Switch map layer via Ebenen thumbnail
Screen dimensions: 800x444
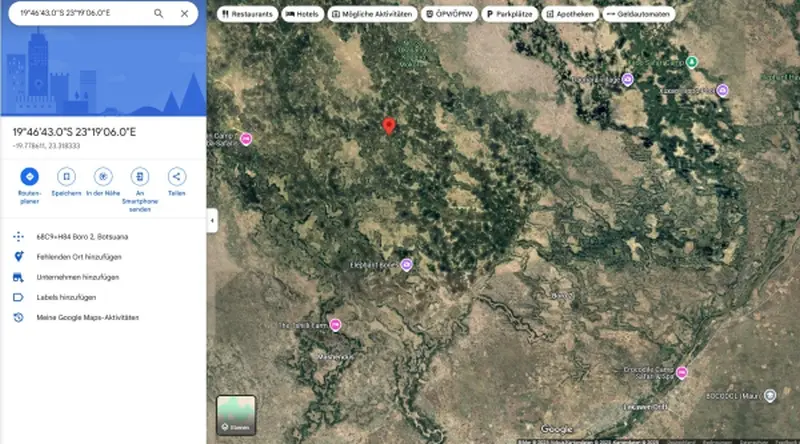coord(236,415)
